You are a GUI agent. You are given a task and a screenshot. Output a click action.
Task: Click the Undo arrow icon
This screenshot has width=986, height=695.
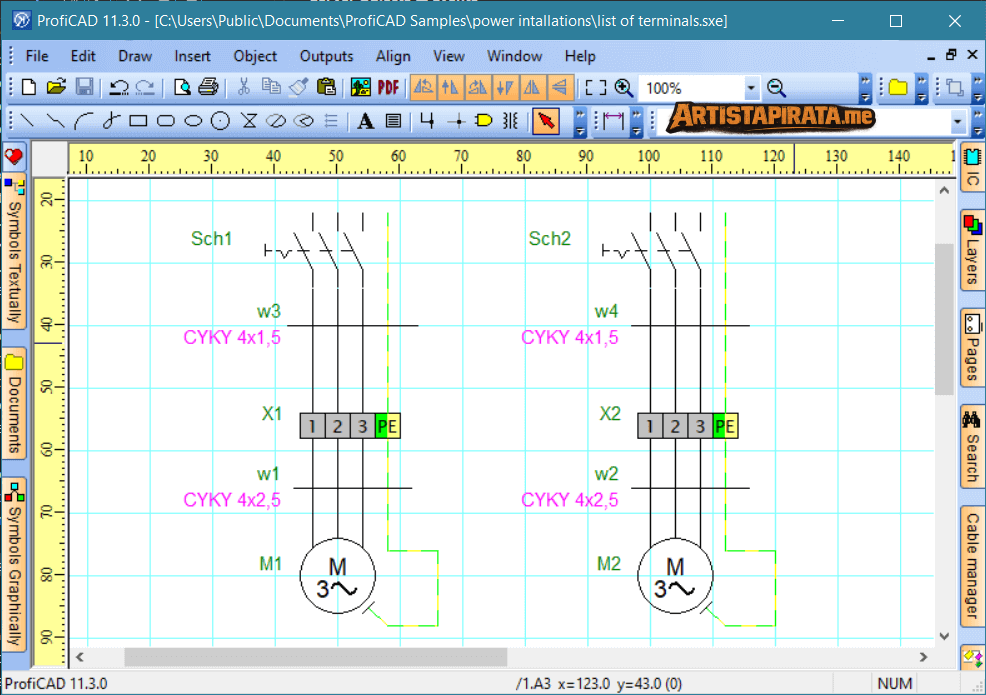pos(119,88)
